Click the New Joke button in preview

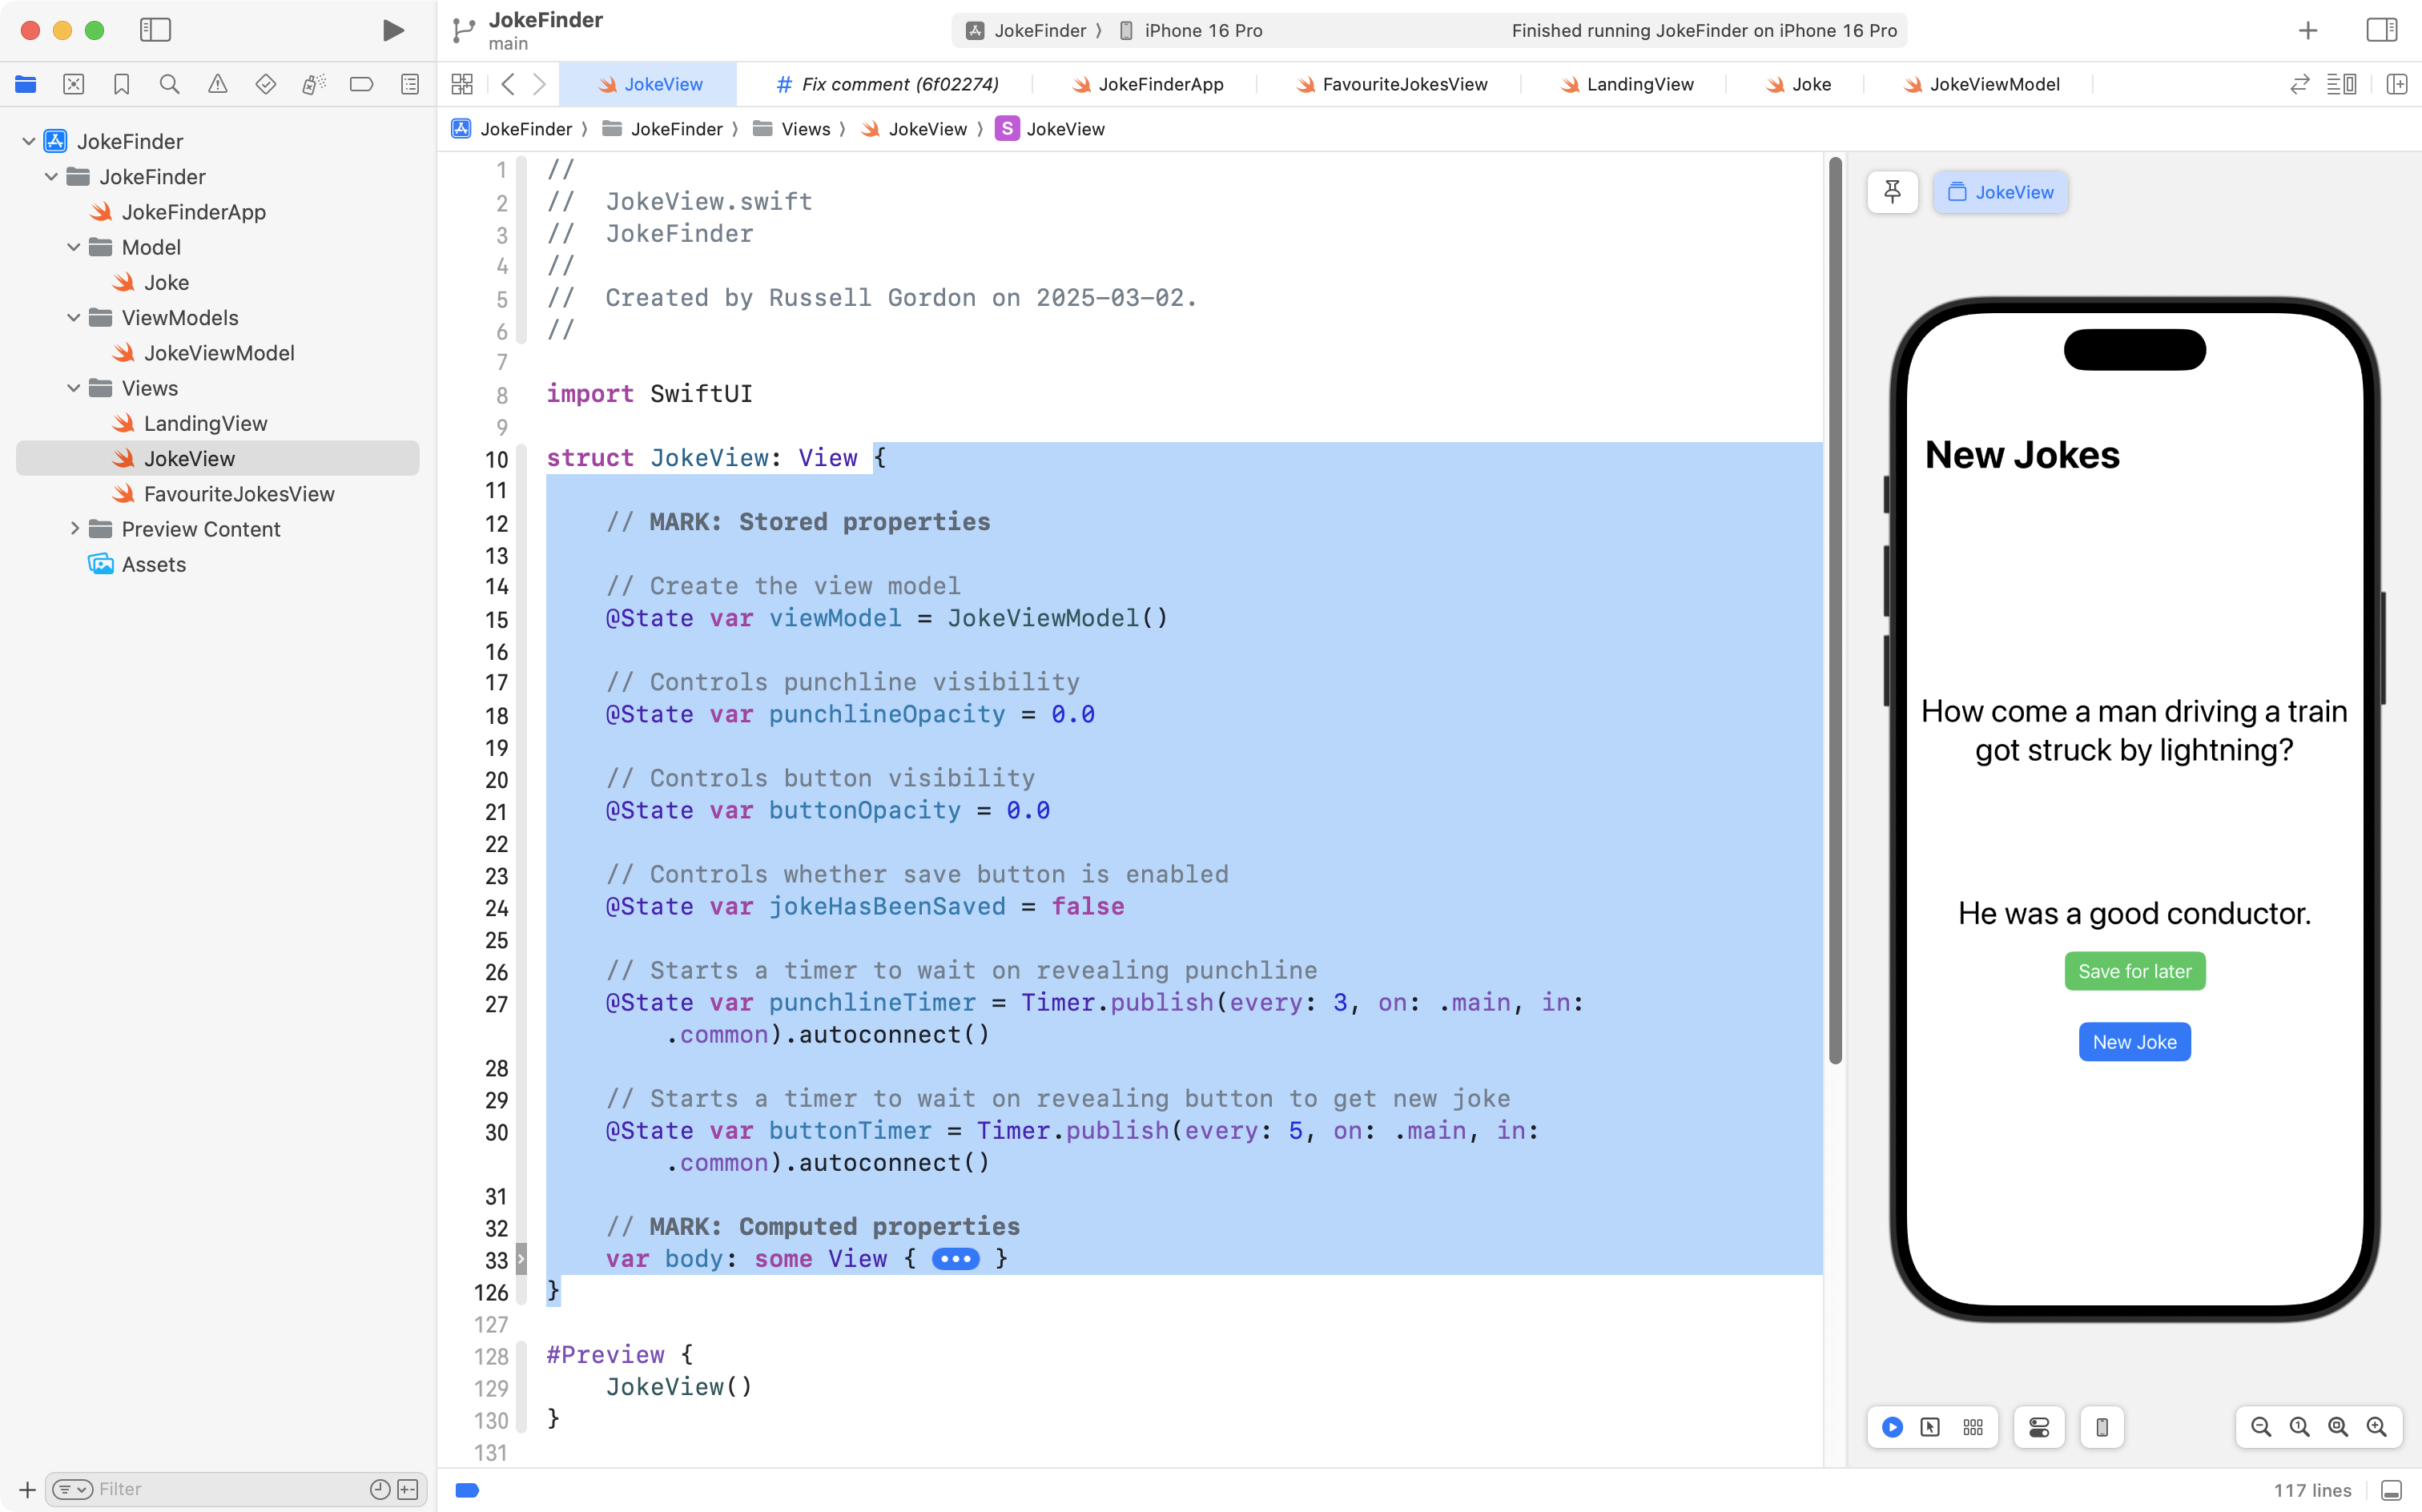click(2134, 1042)
